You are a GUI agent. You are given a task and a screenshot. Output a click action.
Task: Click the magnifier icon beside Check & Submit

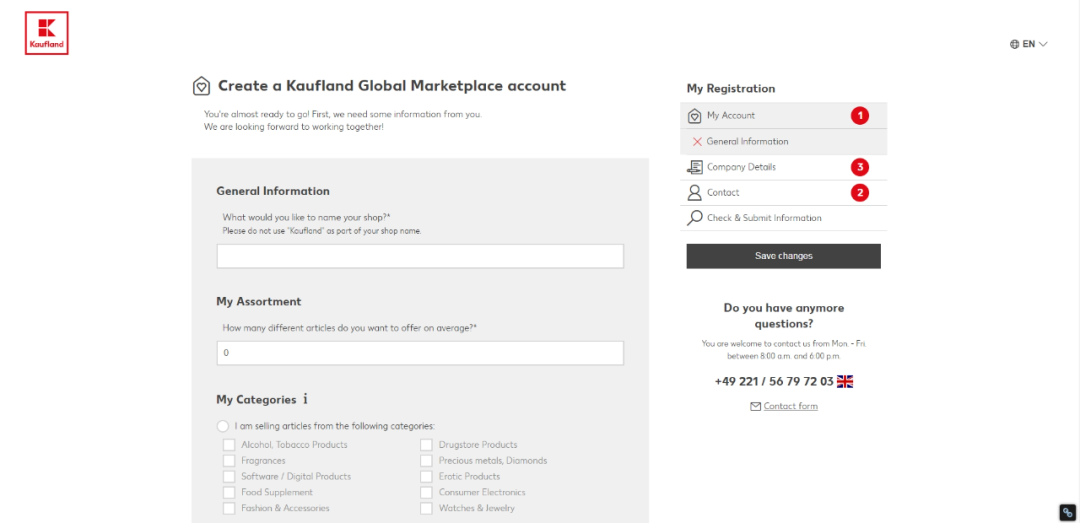(695, 218)
